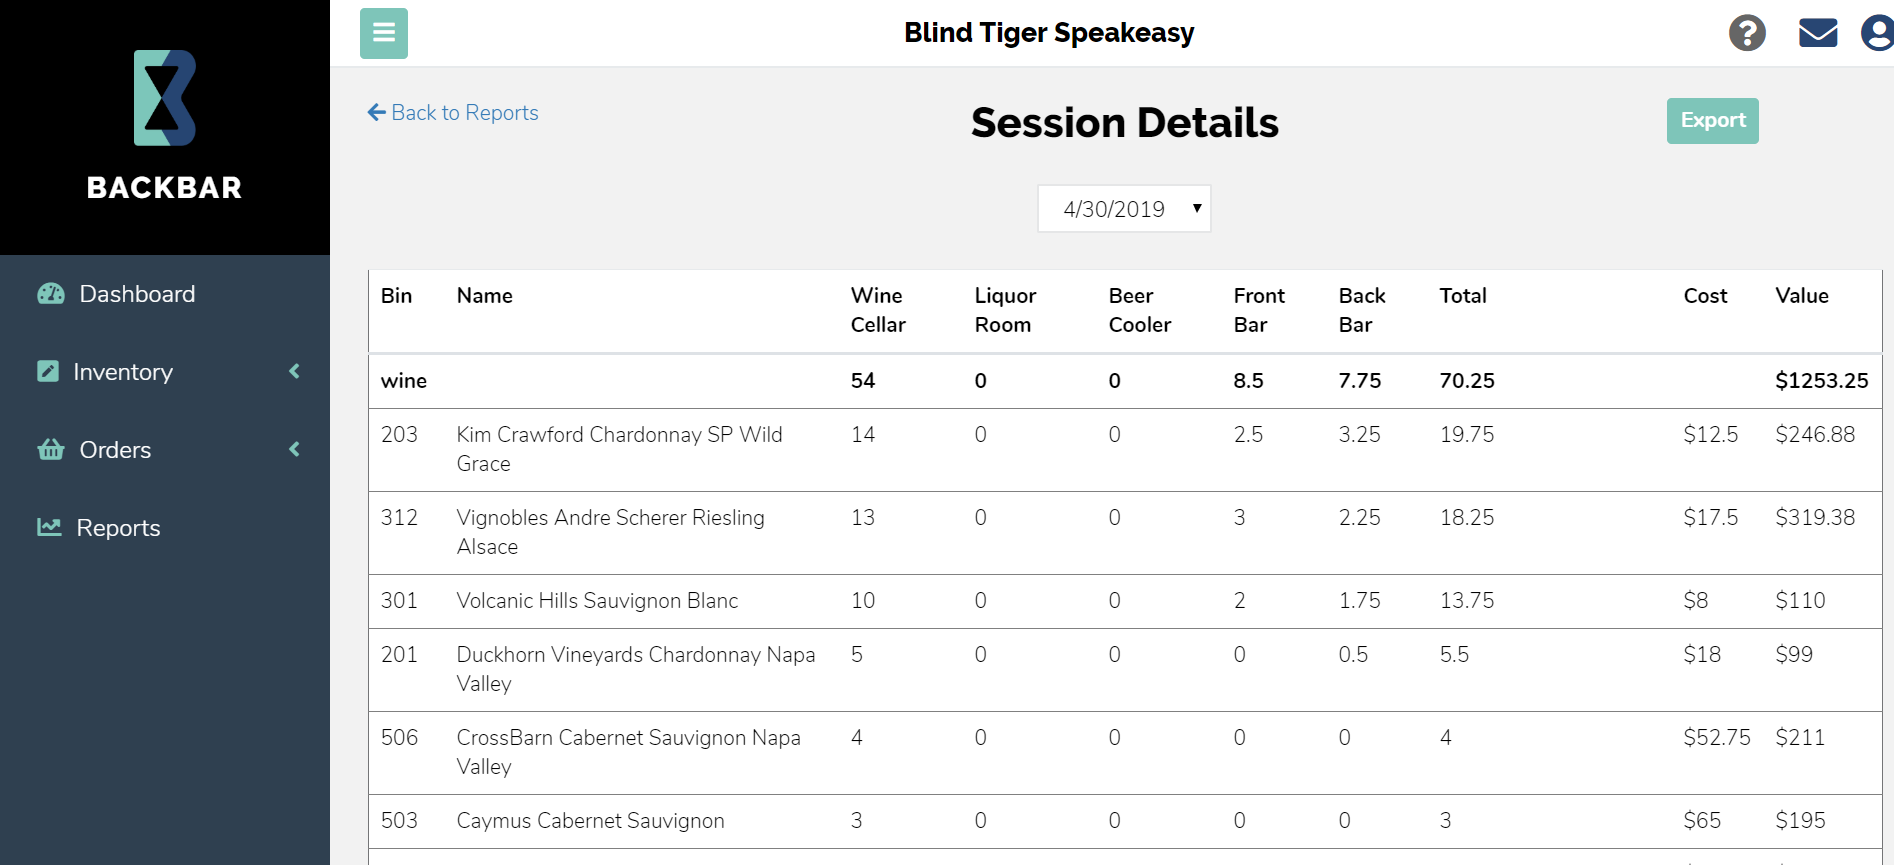
Task: Follow the Back to Reports link
Action: coord(452,112)
